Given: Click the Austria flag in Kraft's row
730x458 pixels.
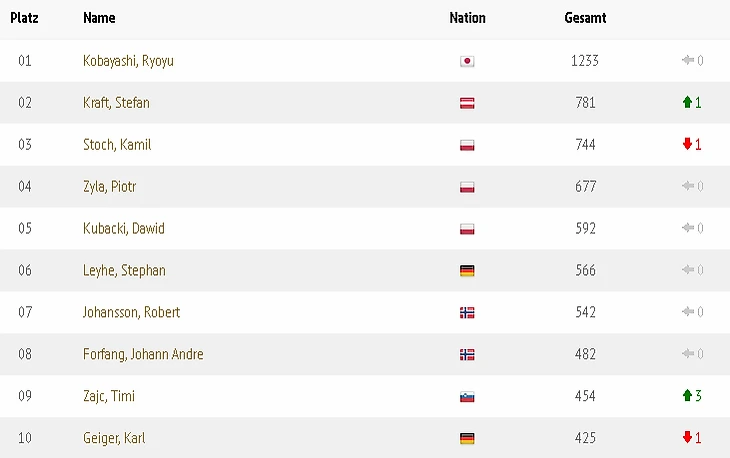Looking at the screenshot, I should (x=467, y=103).
